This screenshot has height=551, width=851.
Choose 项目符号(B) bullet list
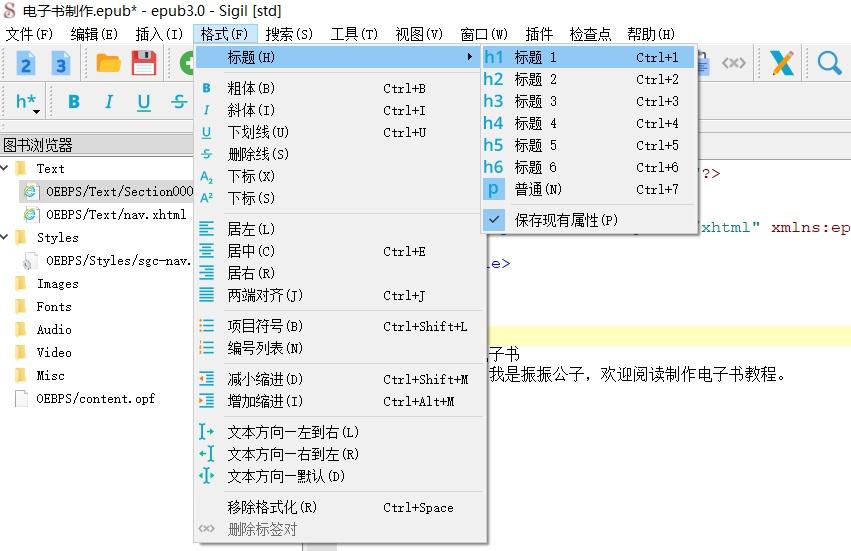click(x=340, y=326)
